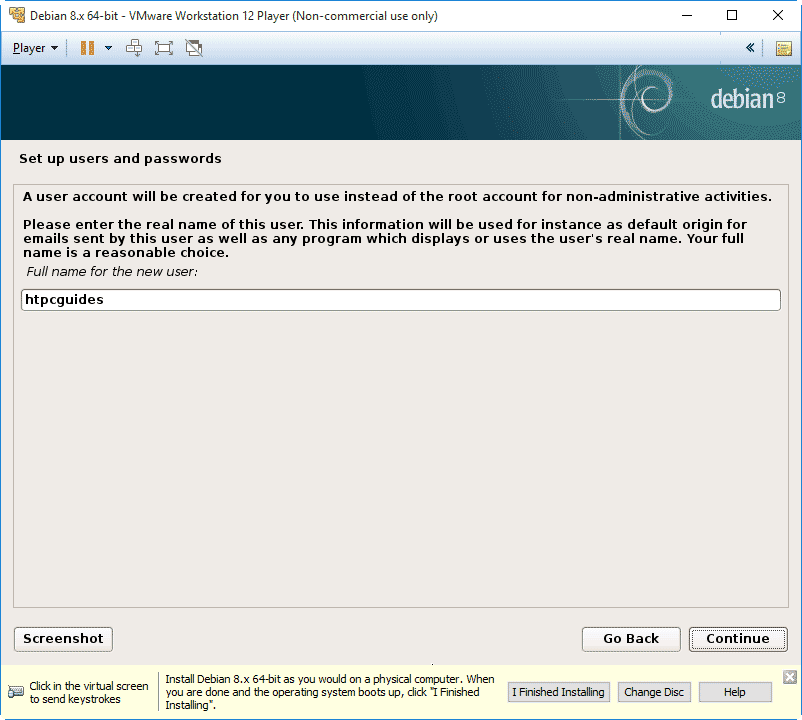
Task: Expand the power options dropdown arrow
Action: click(x=108, y=48)
